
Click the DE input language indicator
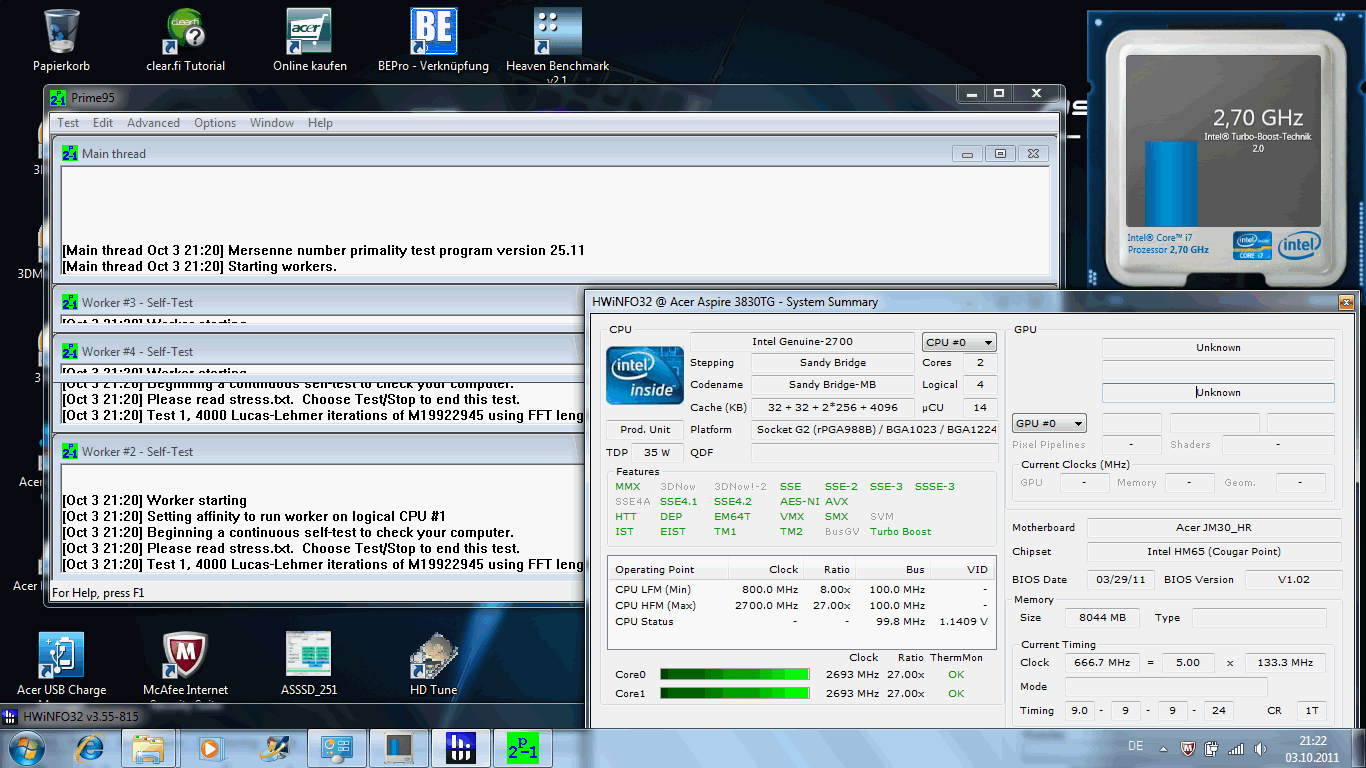(1135, 746)
